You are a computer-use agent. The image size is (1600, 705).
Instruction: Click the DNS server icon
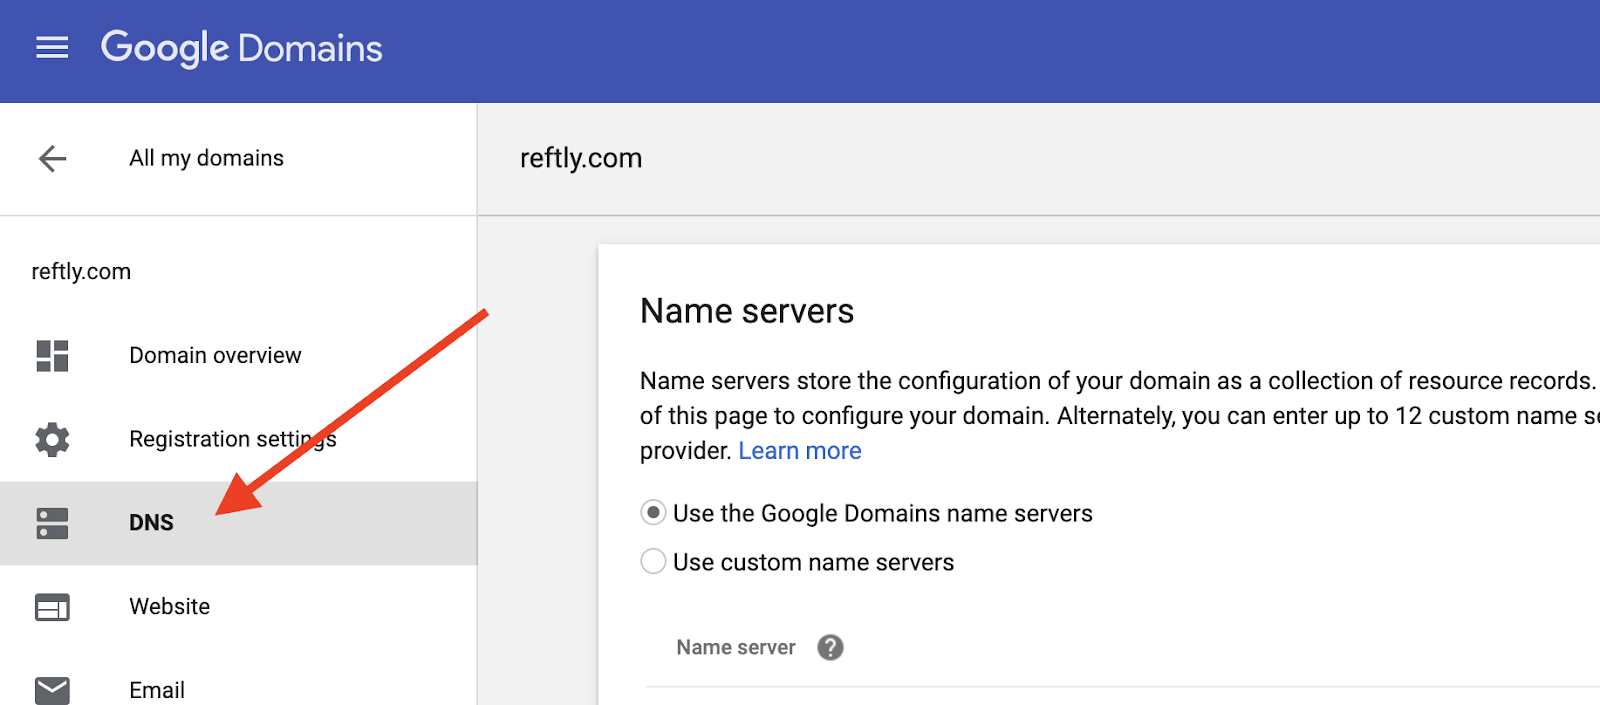[x=52, y=523]
